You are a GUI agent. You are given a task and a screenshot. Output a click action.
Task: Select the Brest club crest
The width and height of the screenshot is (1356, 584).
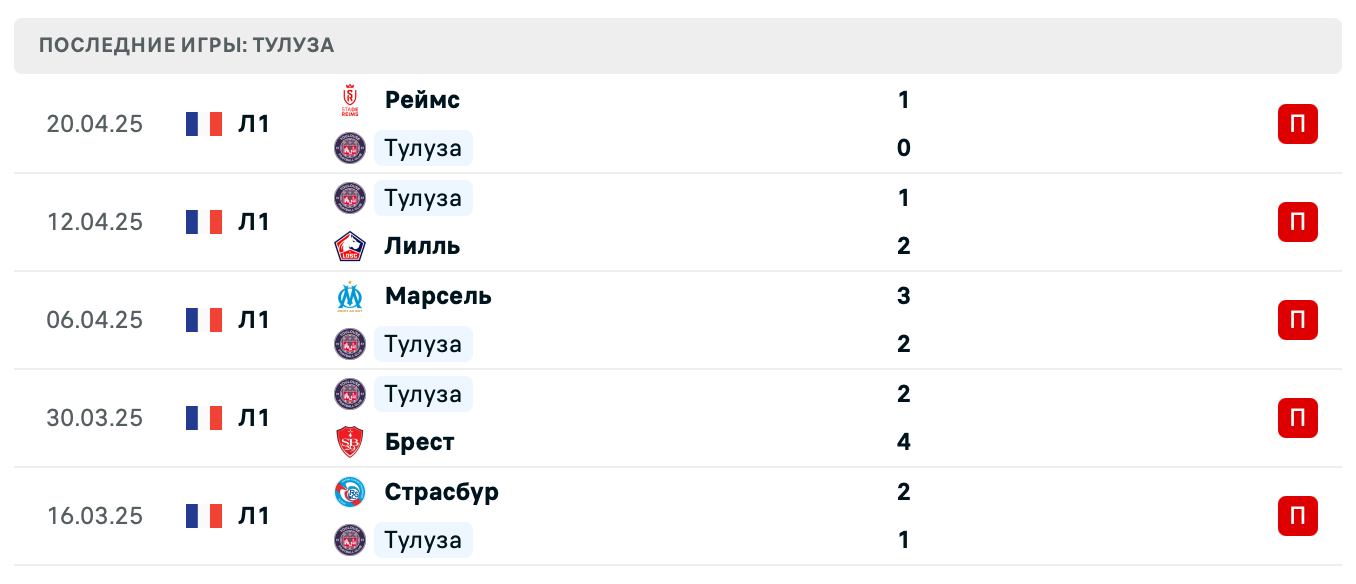[349, 442]
